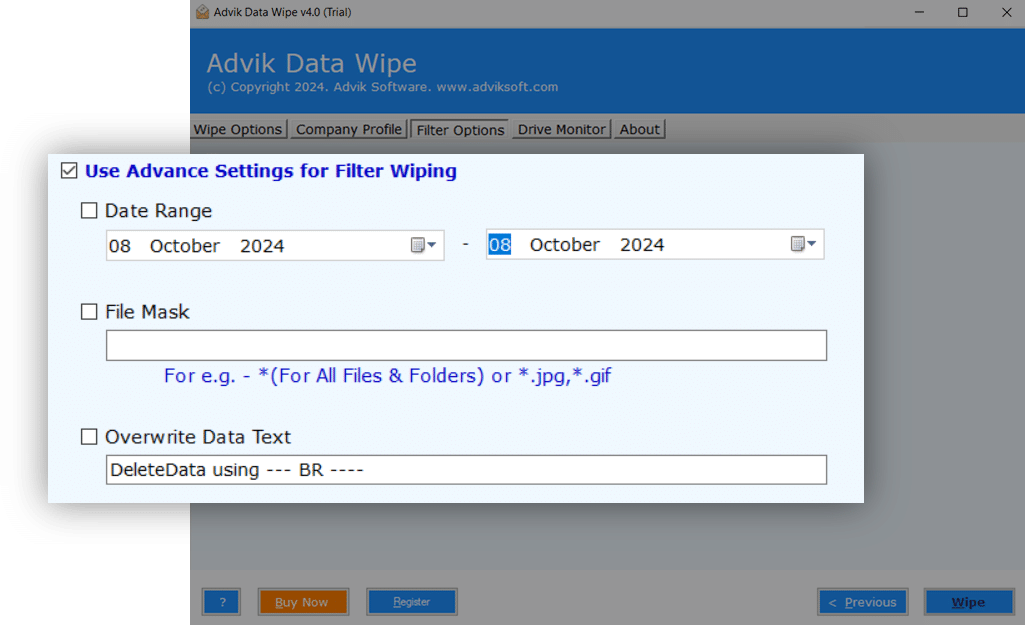Image resolution: width=1025 pixels, height=625 pixels.
Task: Click the Advik Data Wipe app icon in title bar
Action: click(202, 12)
